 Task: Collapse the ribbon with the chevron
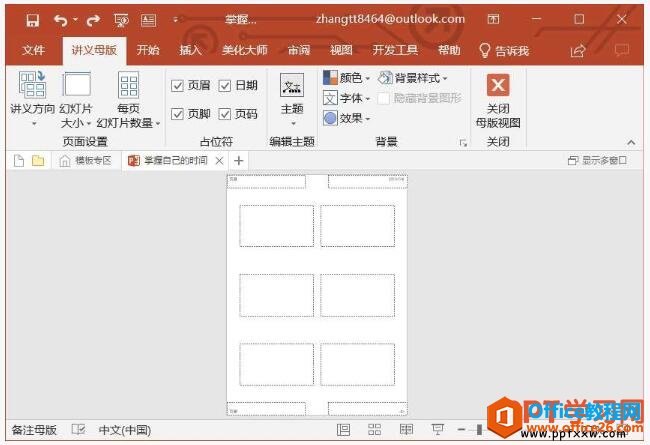click(x=631, y=142)
